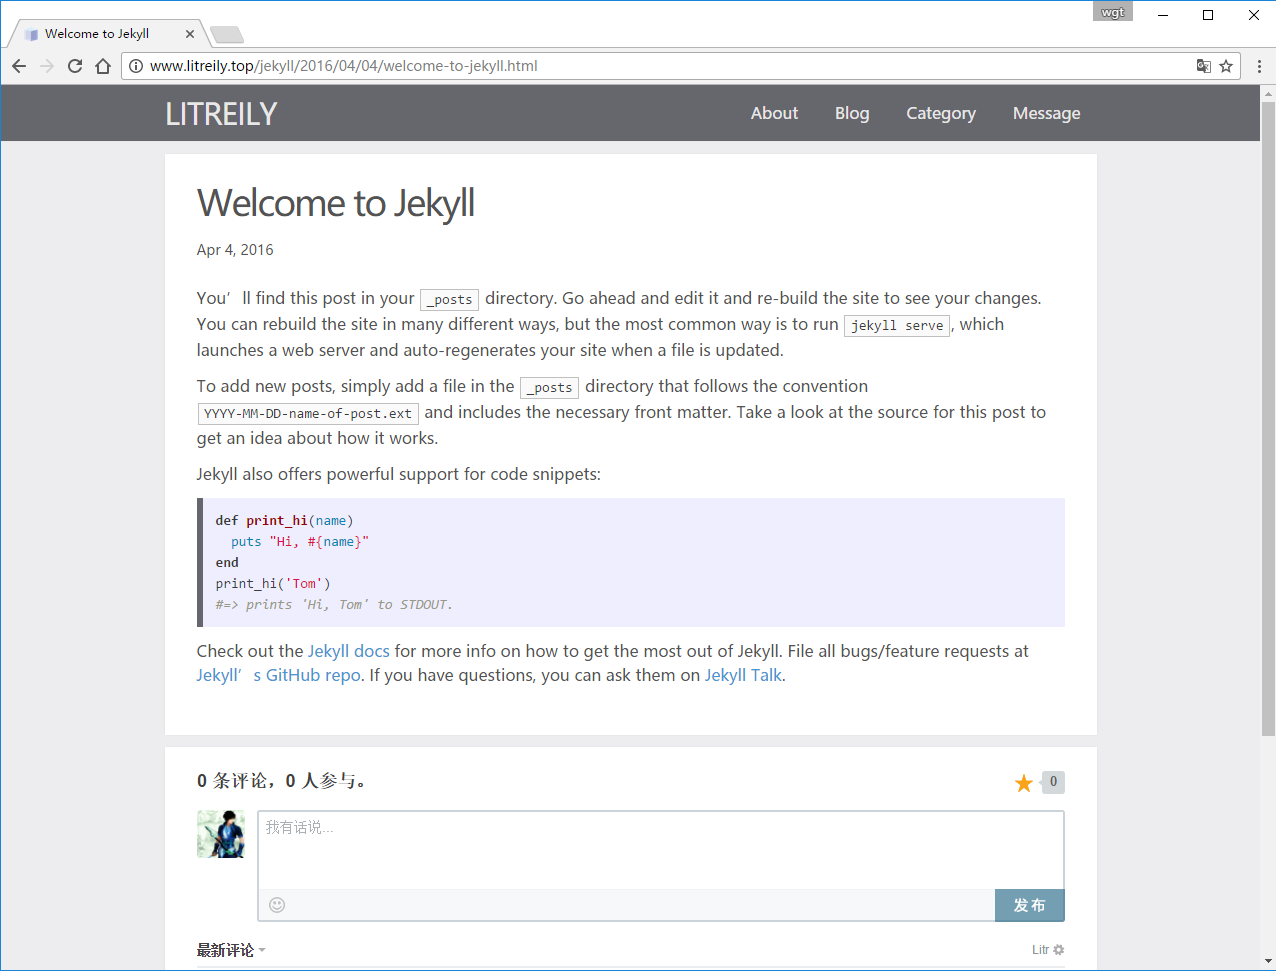
Task: Click the scrollbar up arrow
Action: coord(1268,93)
